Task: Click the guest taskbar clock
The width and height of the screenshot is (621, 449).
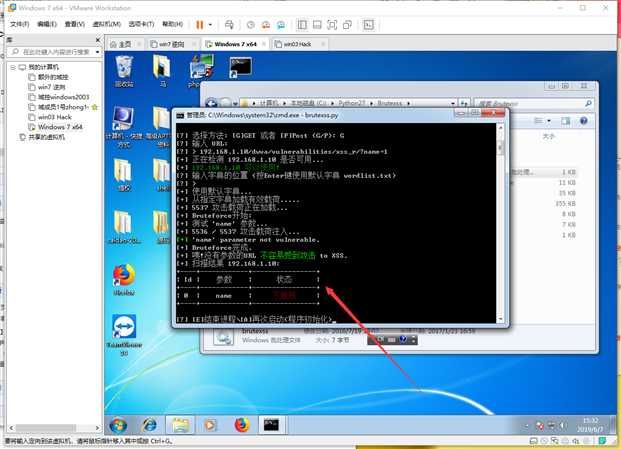Action: click(x=591, y=425)
